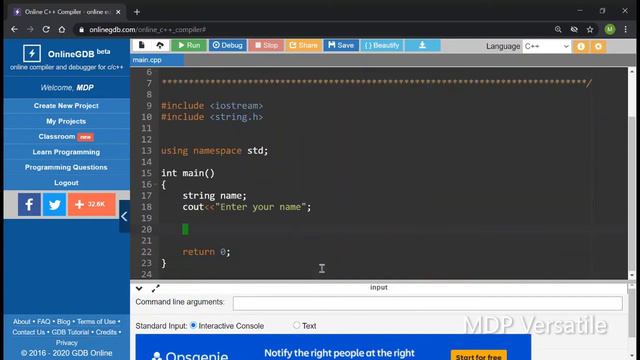This screenshot has height=360, width=640.
Task: Open Privacy footer link
Action: pos(67,343)
